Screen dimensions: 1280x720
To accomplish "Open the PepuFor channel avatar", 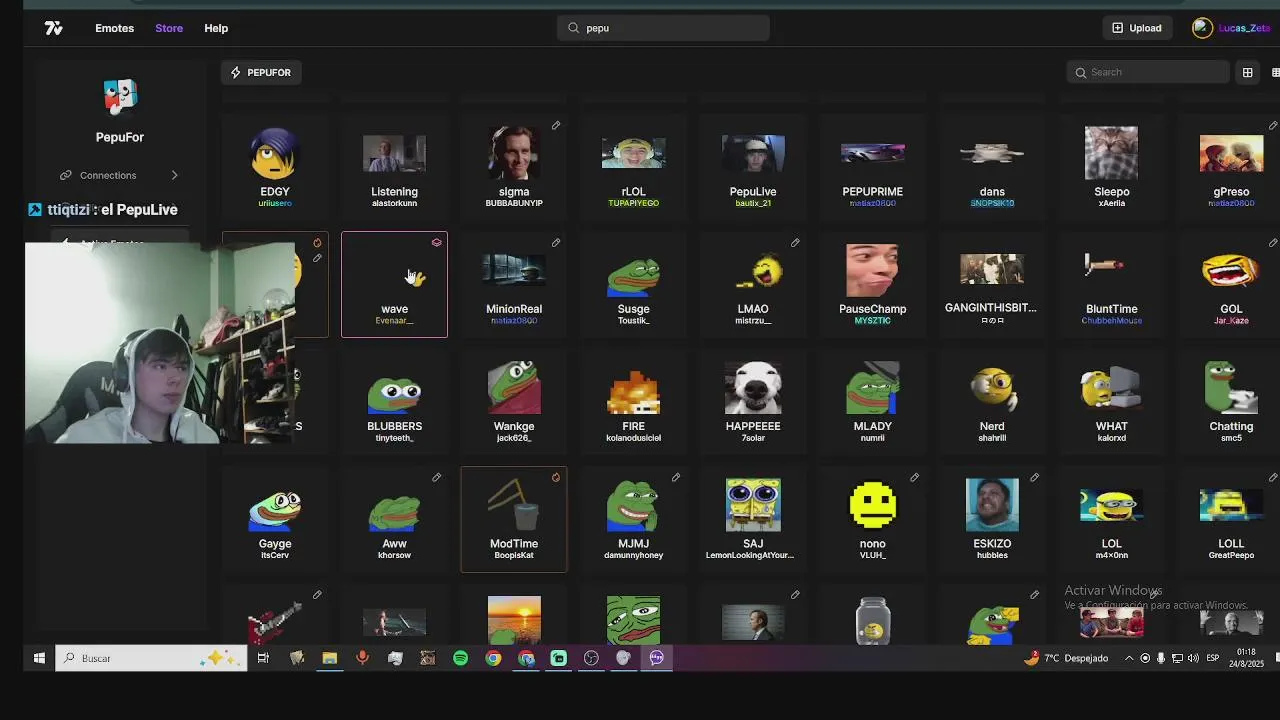I will tap(120, 99).
